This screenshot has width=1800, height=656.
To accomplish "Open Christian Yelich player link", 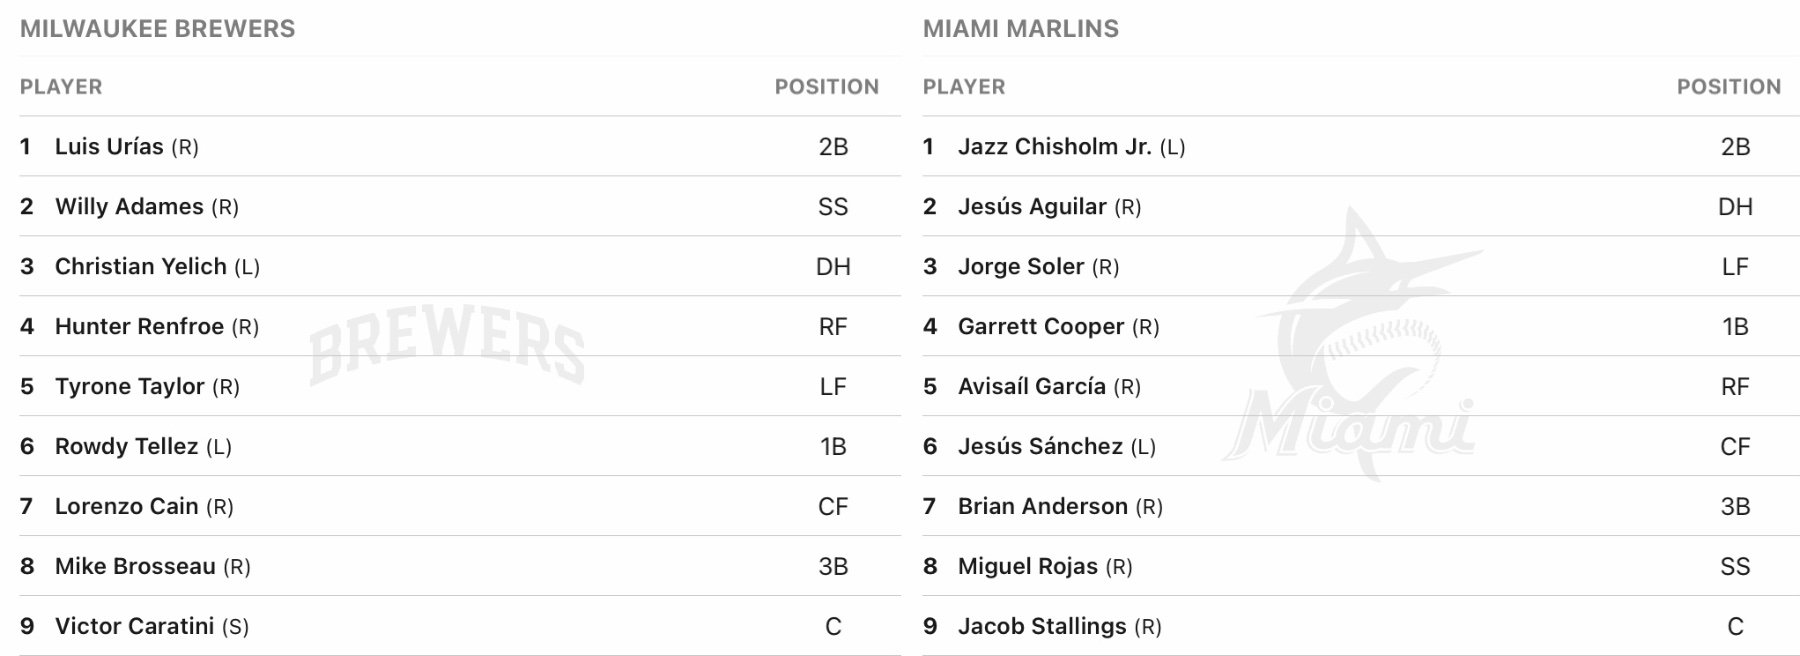I will (140, 267).
